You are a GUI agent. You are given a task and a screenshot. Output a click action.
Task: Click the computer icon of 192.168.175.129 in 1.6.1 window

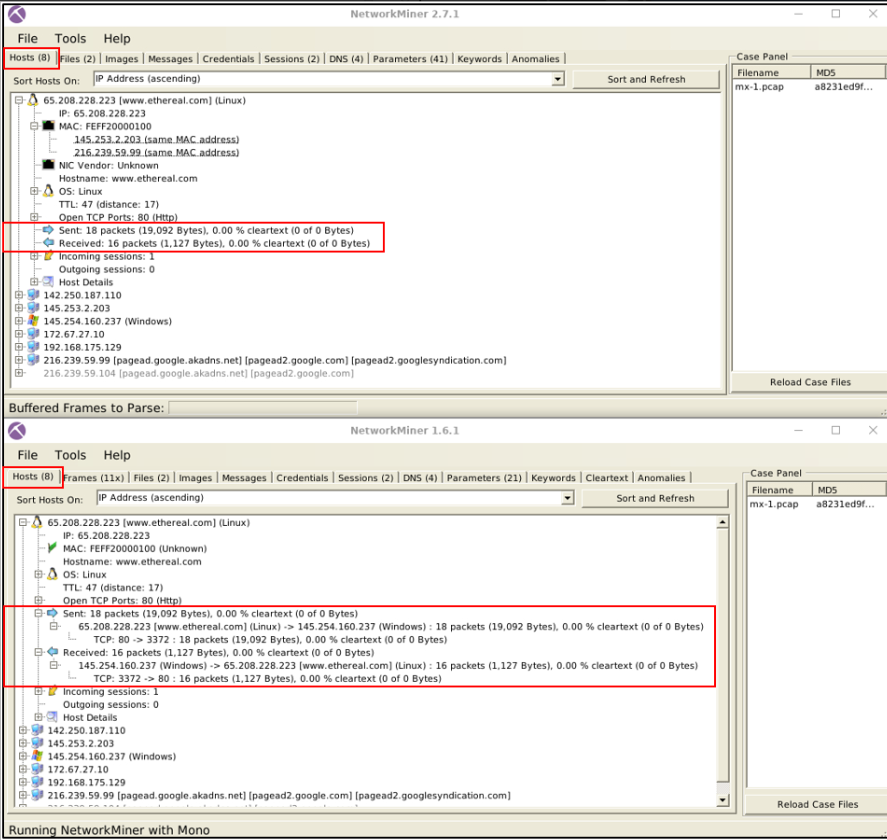point(37,782)
